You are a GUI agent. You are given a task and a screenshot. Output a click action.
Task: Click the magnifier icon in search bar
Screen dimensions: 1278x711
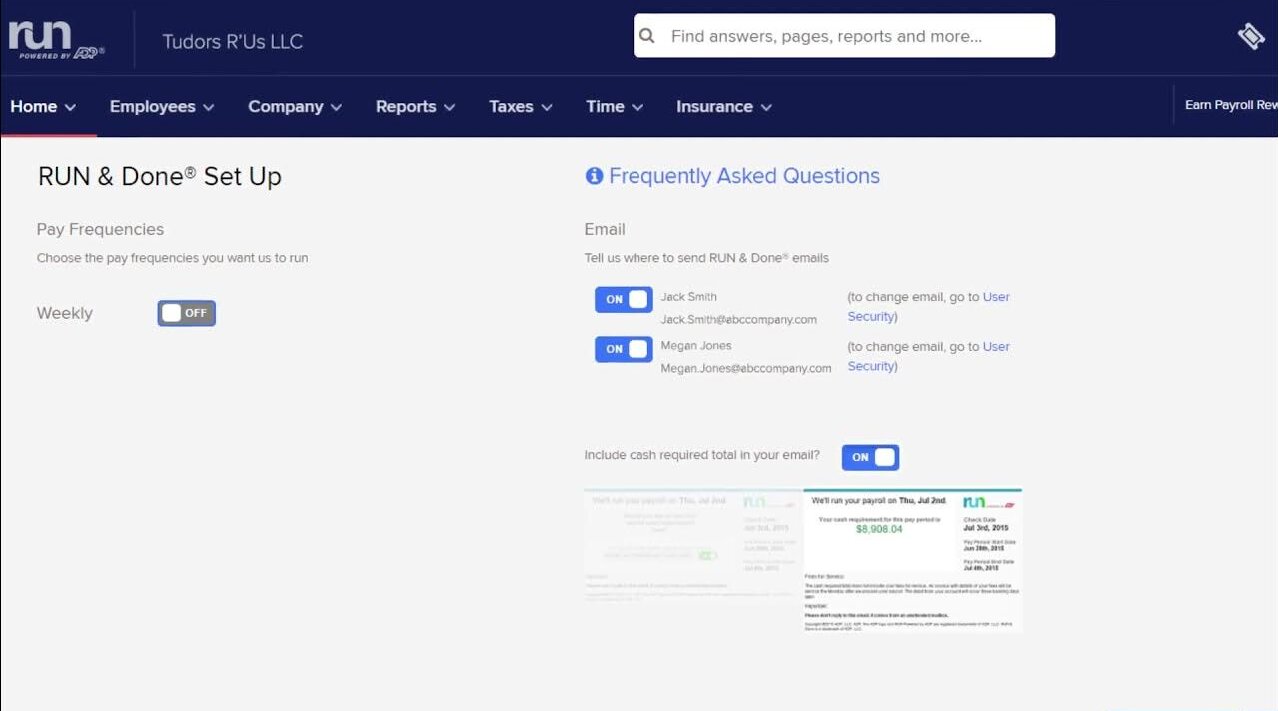tap(647, 36)
